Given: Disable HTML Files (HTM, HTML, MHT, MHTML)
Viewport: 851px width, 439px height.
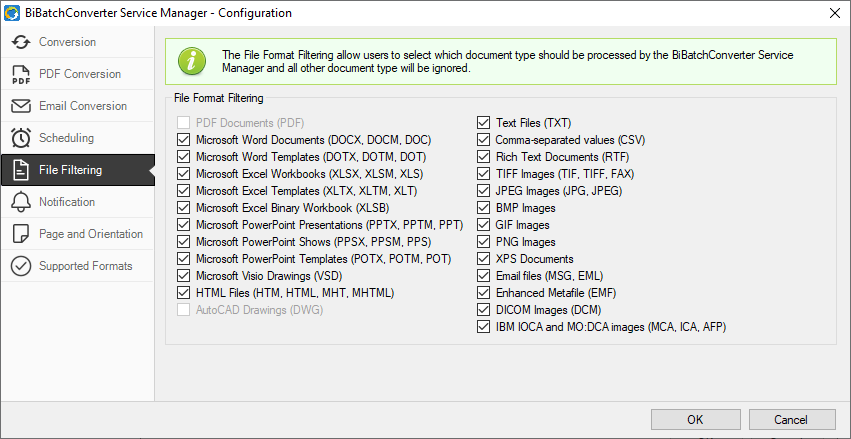Looking at the screenshot, I should pos(183,293).
